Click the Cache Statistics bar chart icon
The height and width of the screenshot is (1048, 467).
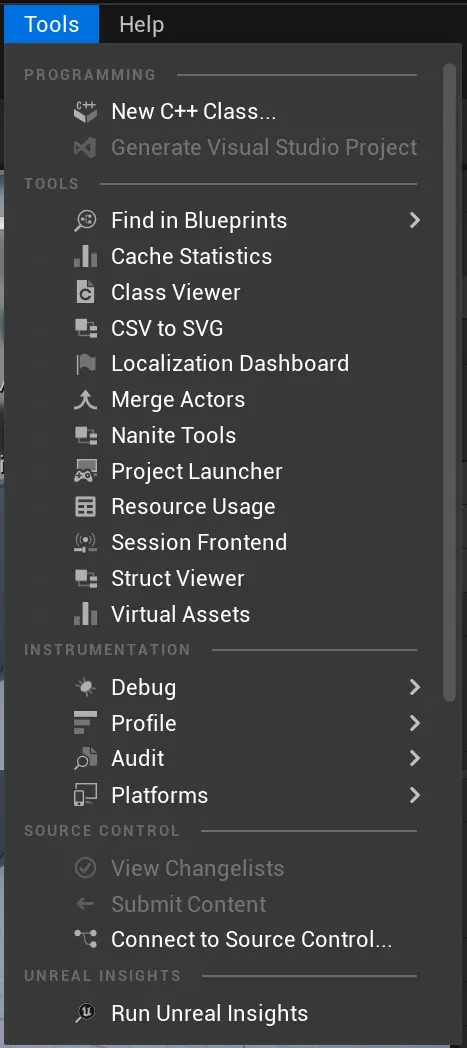(86, 257)
